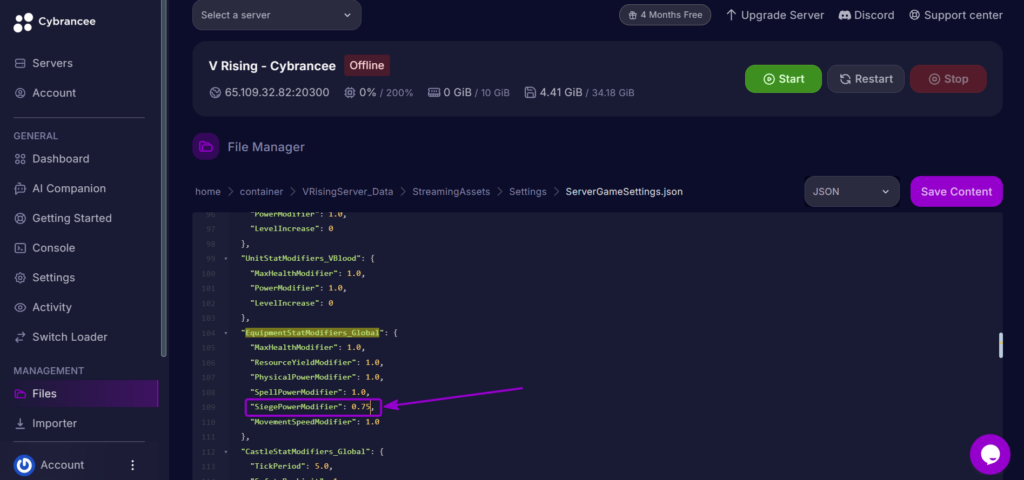The height and width of the screenshot is (480, 1024).
Task: Click the code editor vertical scrollbar thumb
Action: click(1000, 345)
